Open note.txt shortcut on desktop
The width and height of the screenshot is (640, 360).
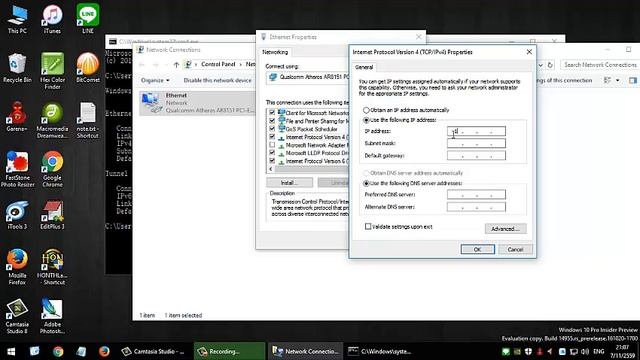[87, 120]
